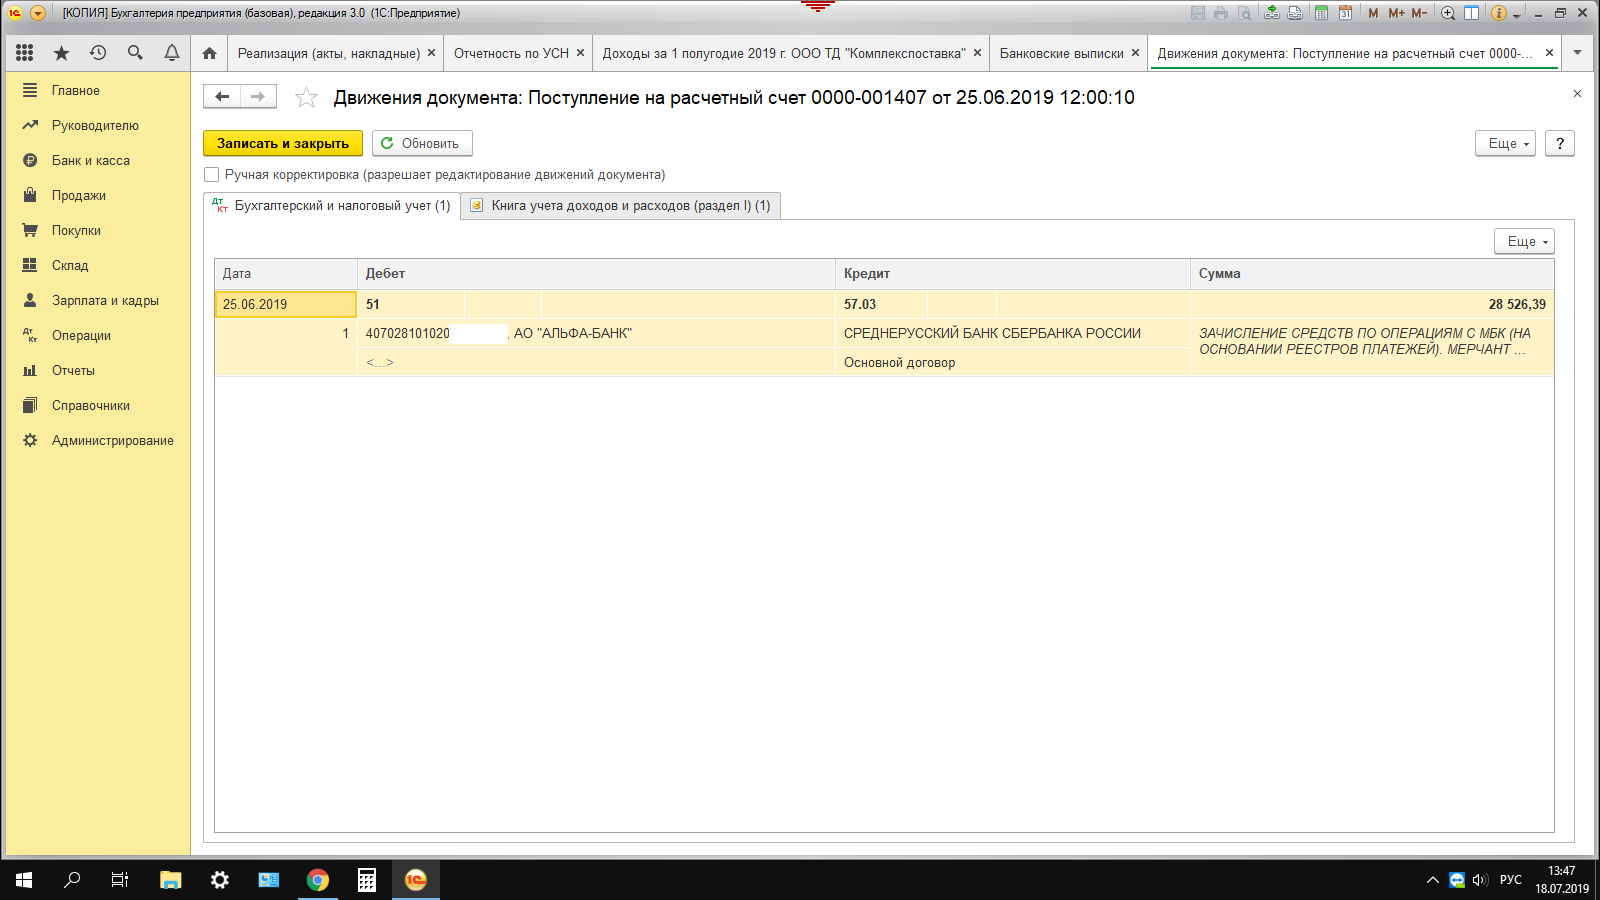The width and height of the screenshot is (1600, 900).
Task: Open Favorites with the star toolbar icon
Action: pyautogui.click(x=61, y=53)
